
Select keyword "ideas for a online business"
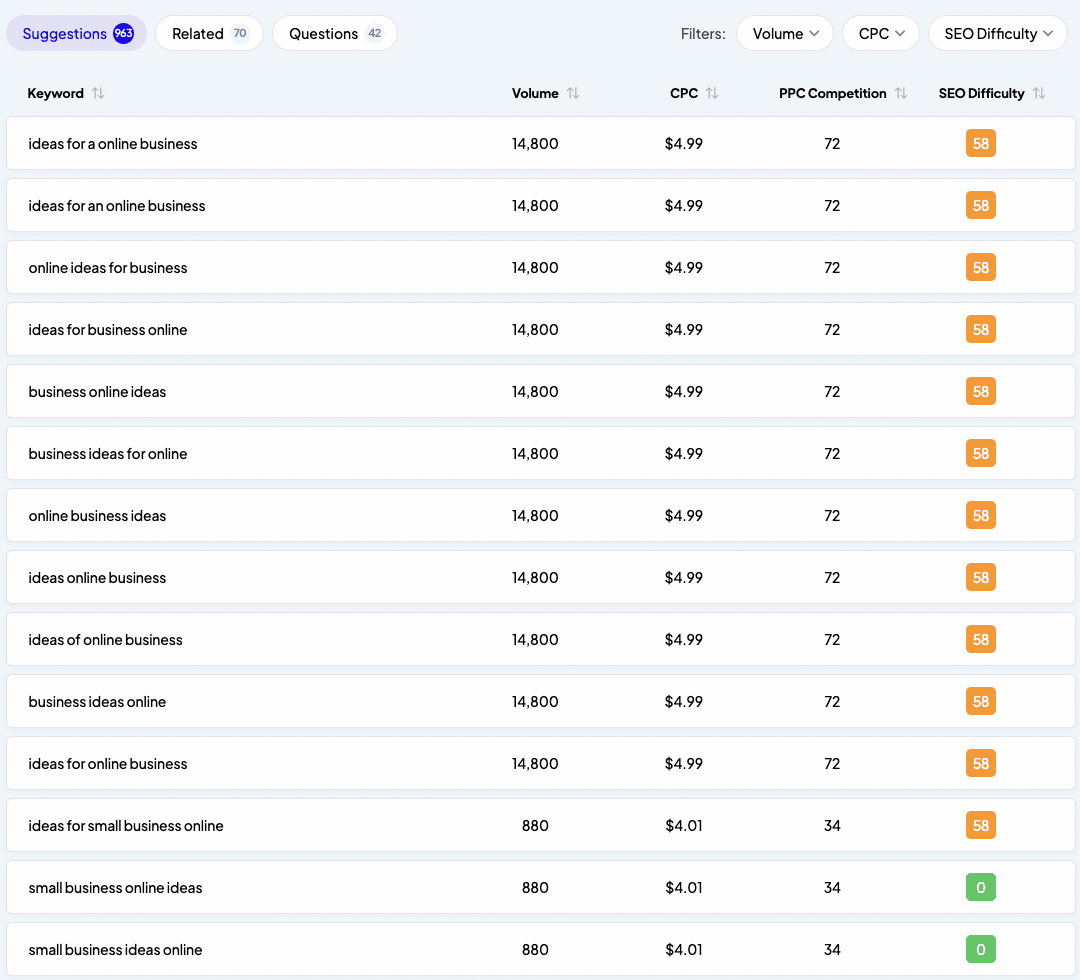(113, 143)
